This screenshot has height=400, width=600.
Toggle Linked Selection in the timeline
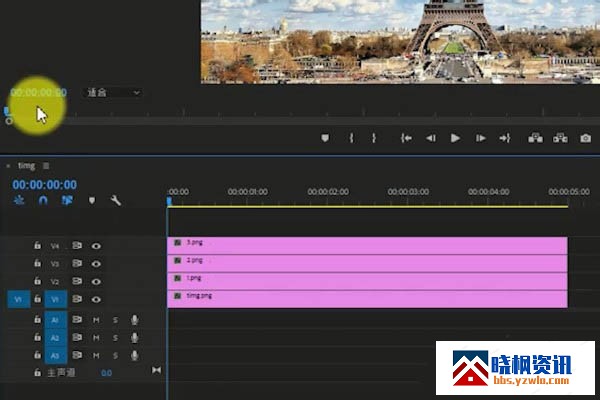tap(67, 200)
